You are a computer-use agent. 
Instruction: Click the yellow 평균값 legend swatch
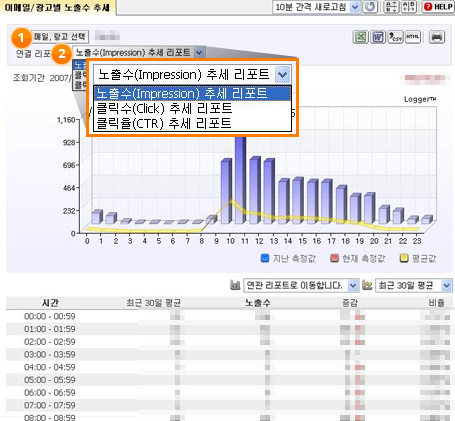(x=404, y=258)
